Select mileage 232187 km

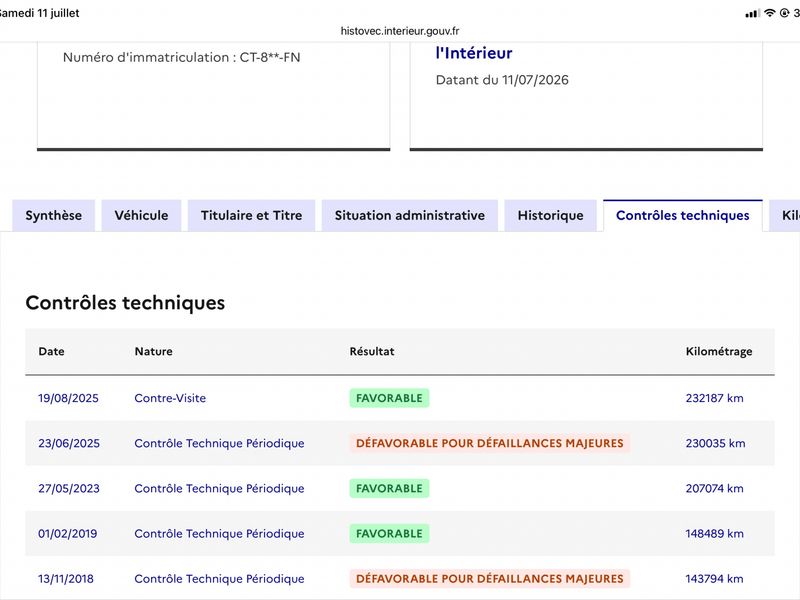click(714, 398)
